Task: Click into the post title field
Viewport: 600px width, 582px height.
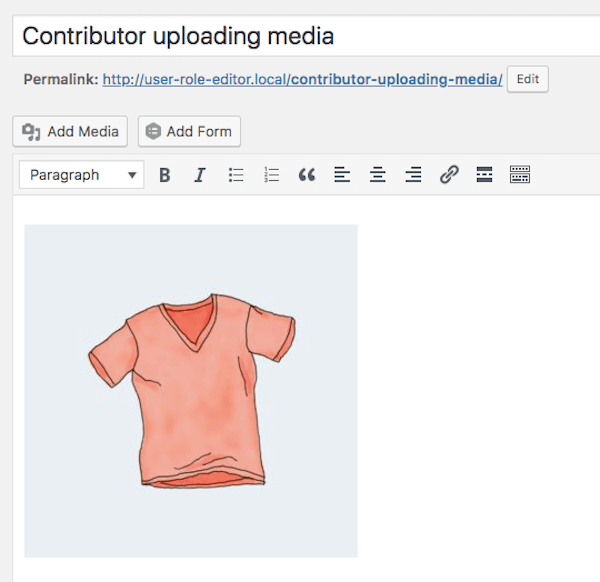Action: (x=306, y=36)
